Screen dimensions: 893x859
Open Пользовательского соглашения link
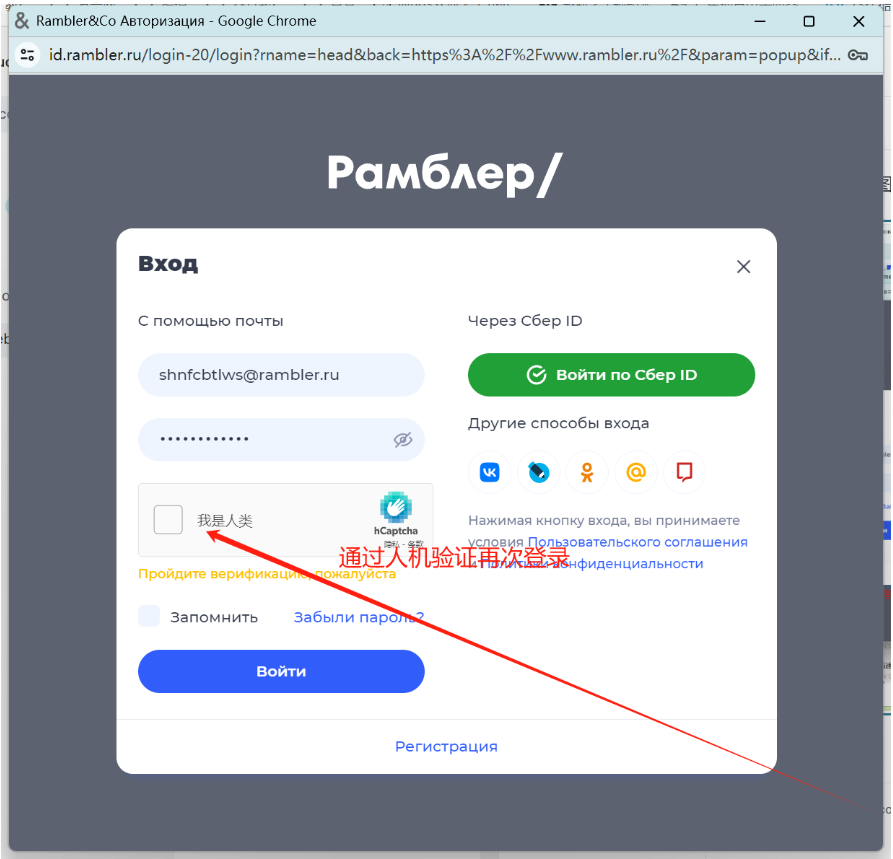(638, 542)
